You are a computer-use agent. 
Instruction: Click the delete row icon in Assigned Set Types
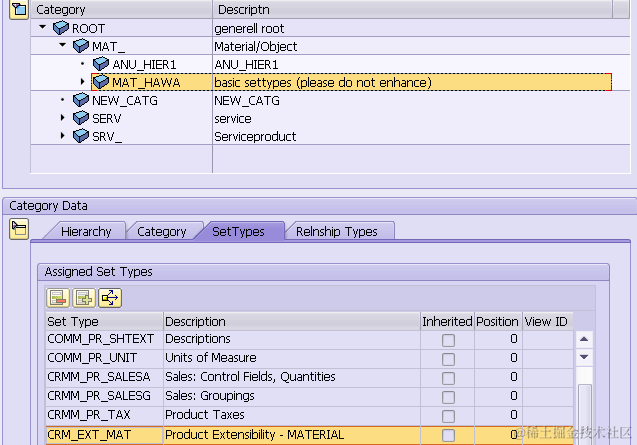58,298
